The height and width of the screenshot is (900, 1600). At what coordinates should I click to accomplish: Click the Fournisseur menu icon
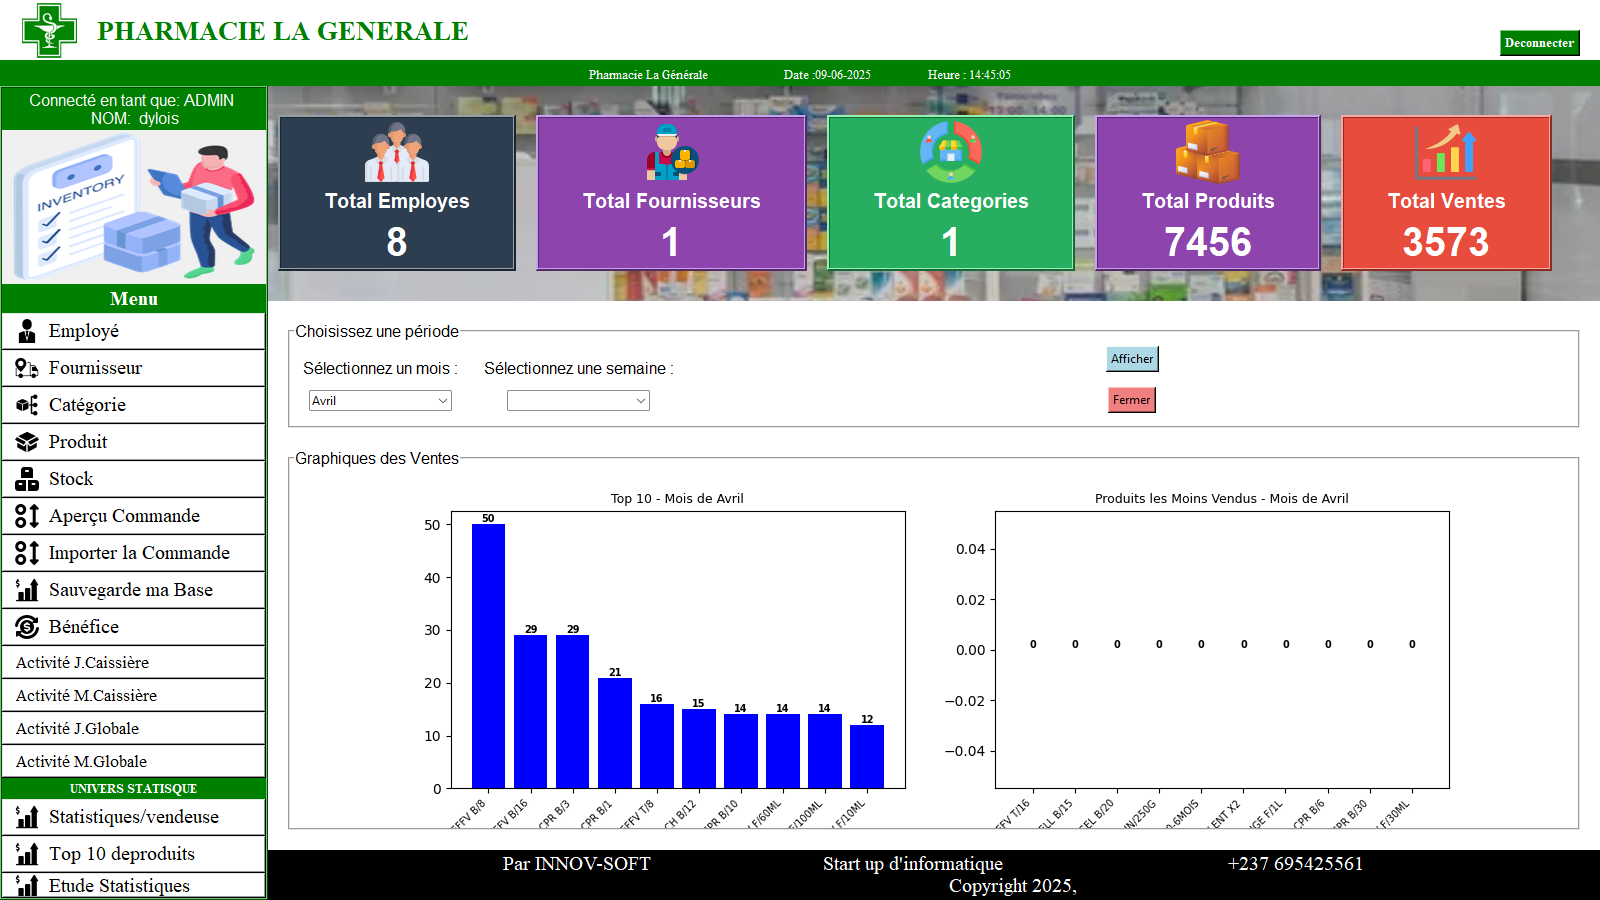pyautogui.click(x=27, y=369)
